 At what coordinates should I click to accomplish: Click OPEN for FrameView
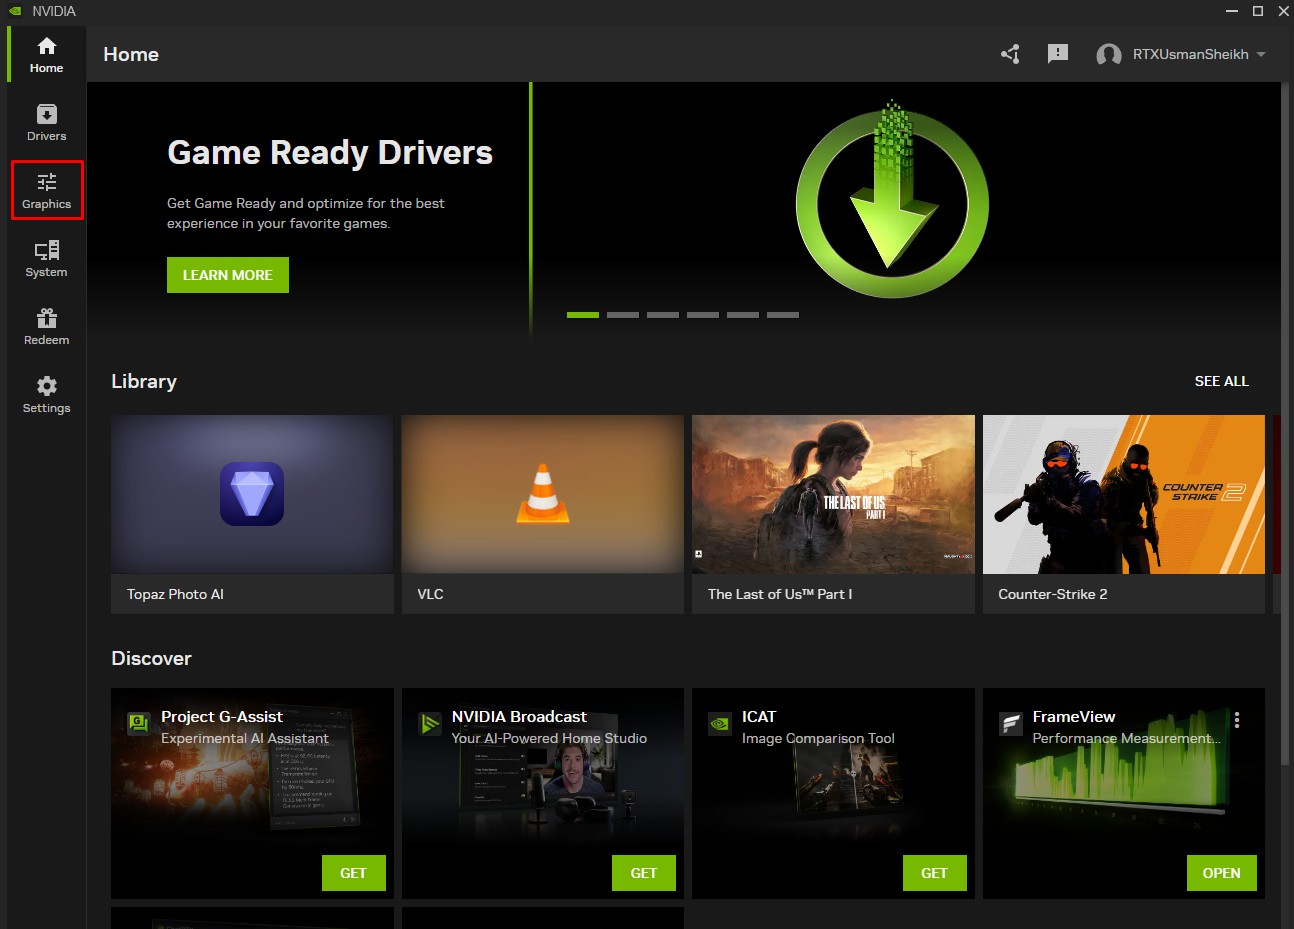(1221, 873)
